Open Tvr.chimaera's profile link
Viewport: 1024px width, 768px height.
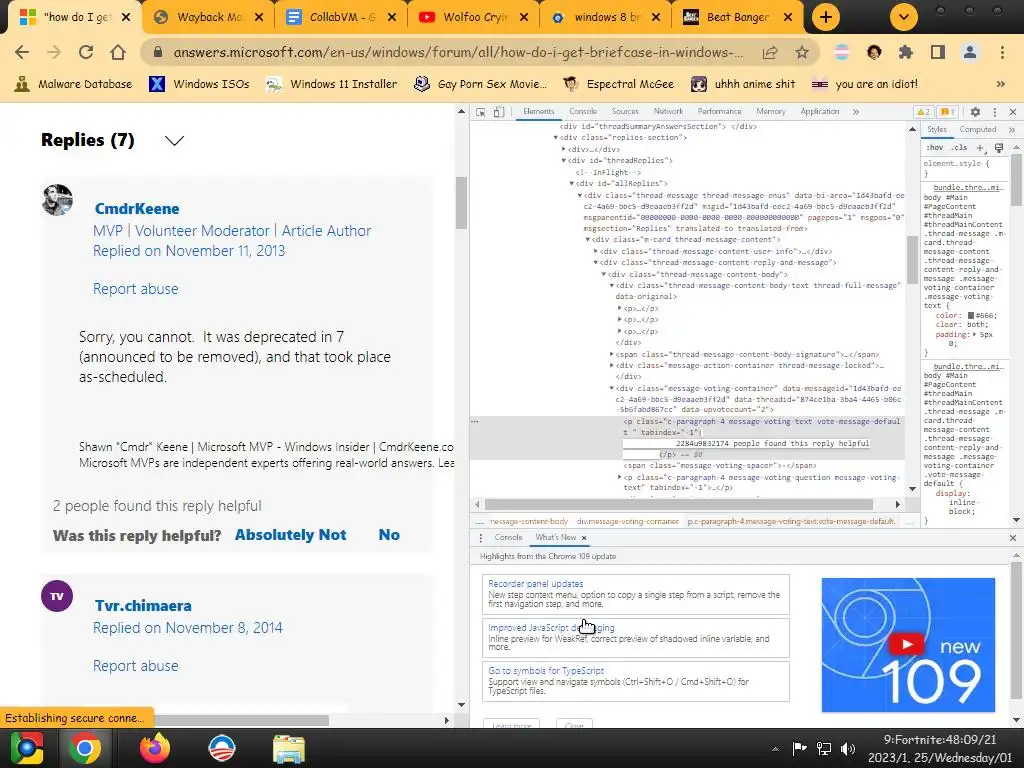click(x=143, y=606)
